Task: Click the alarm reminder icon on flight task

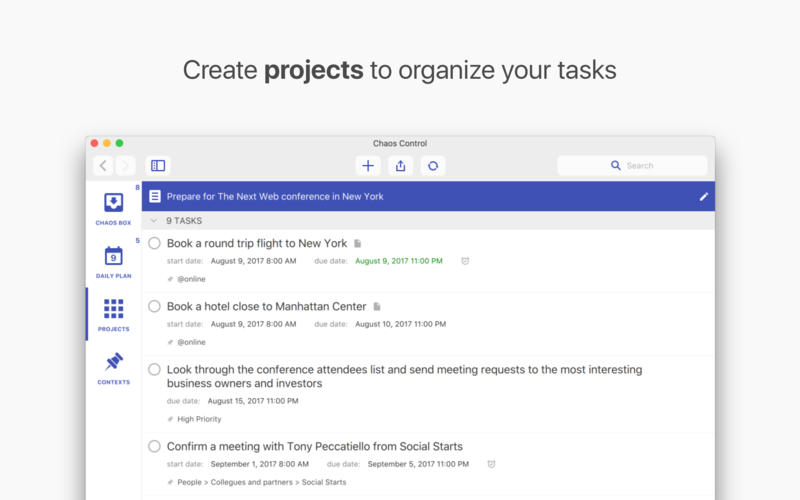Action: coord(465,261)
